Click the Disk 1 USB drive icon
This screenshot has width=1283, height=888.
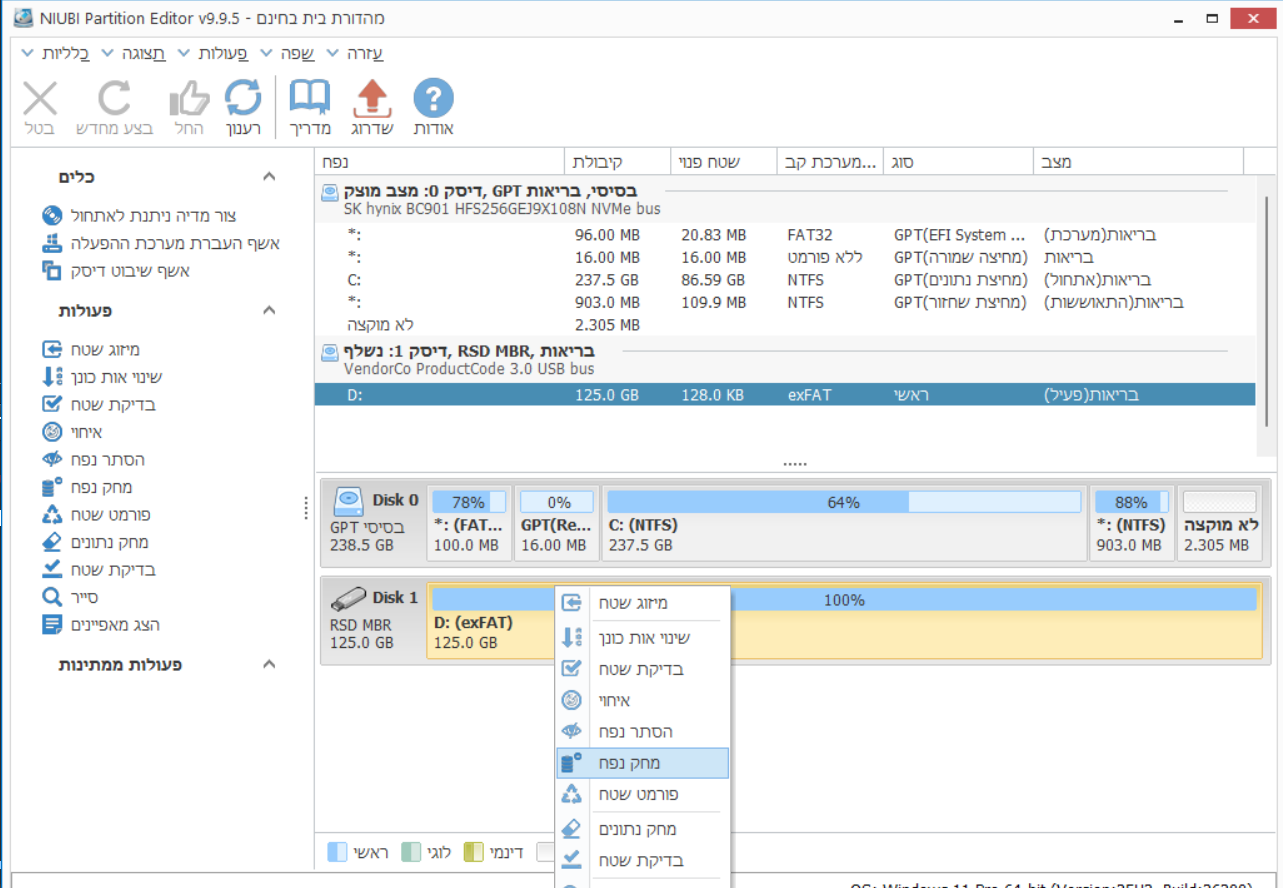pyautogui.click(x=347, y=599)
